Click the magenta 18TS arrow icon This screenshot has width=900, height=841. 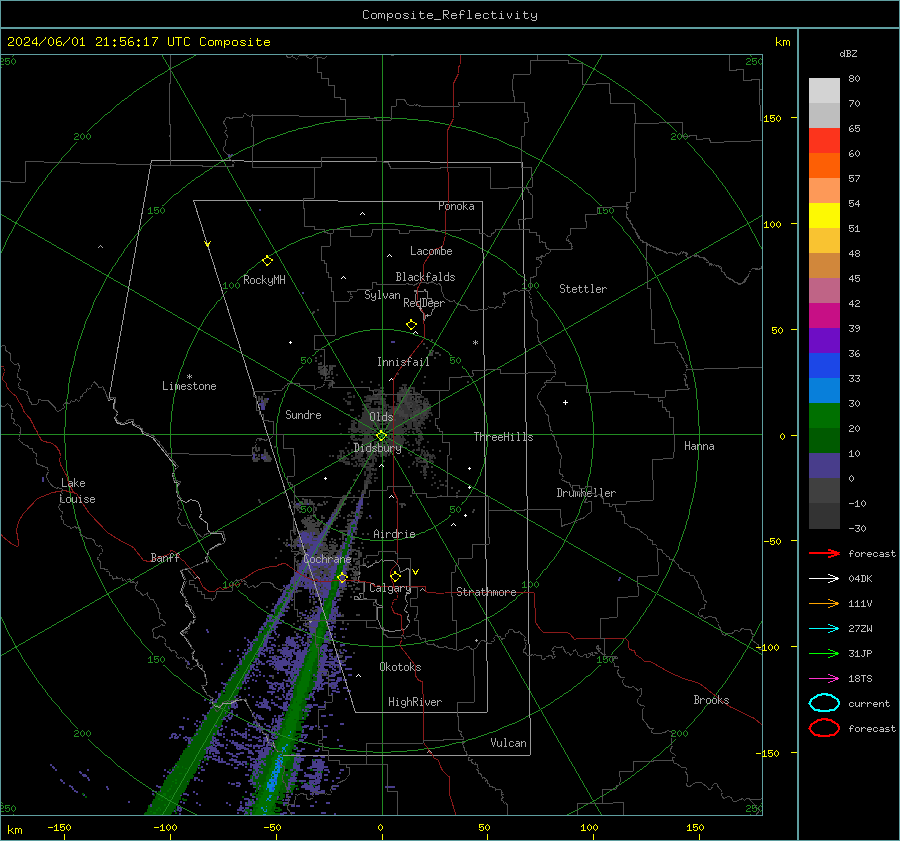tap(824, 679)
